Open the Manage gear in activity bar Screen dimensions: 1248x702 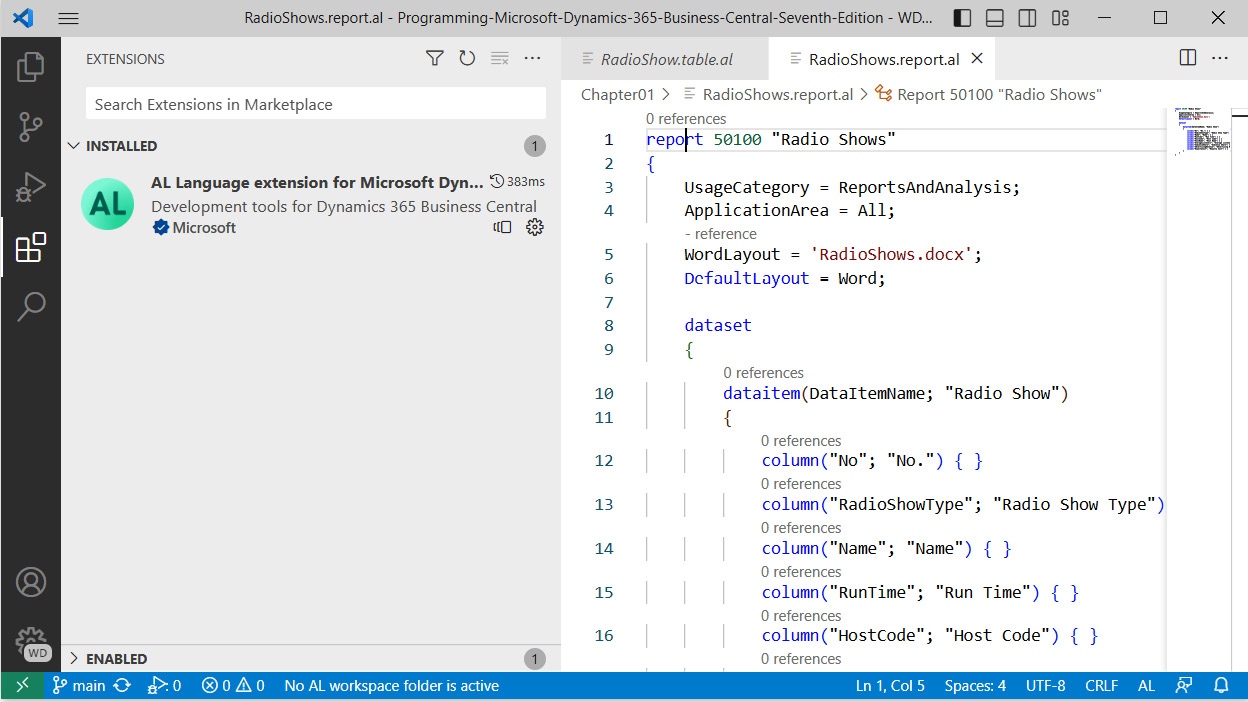30,641
